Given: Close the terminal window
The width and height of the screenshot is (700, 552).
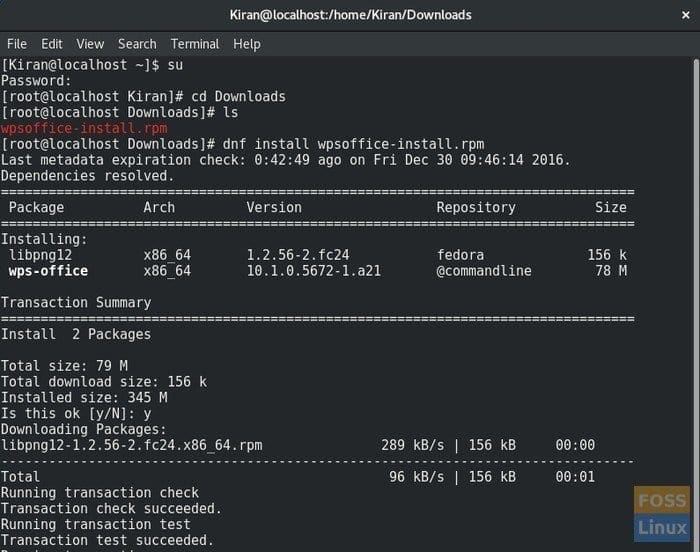Looking at the screenshot, I should 686,15.
